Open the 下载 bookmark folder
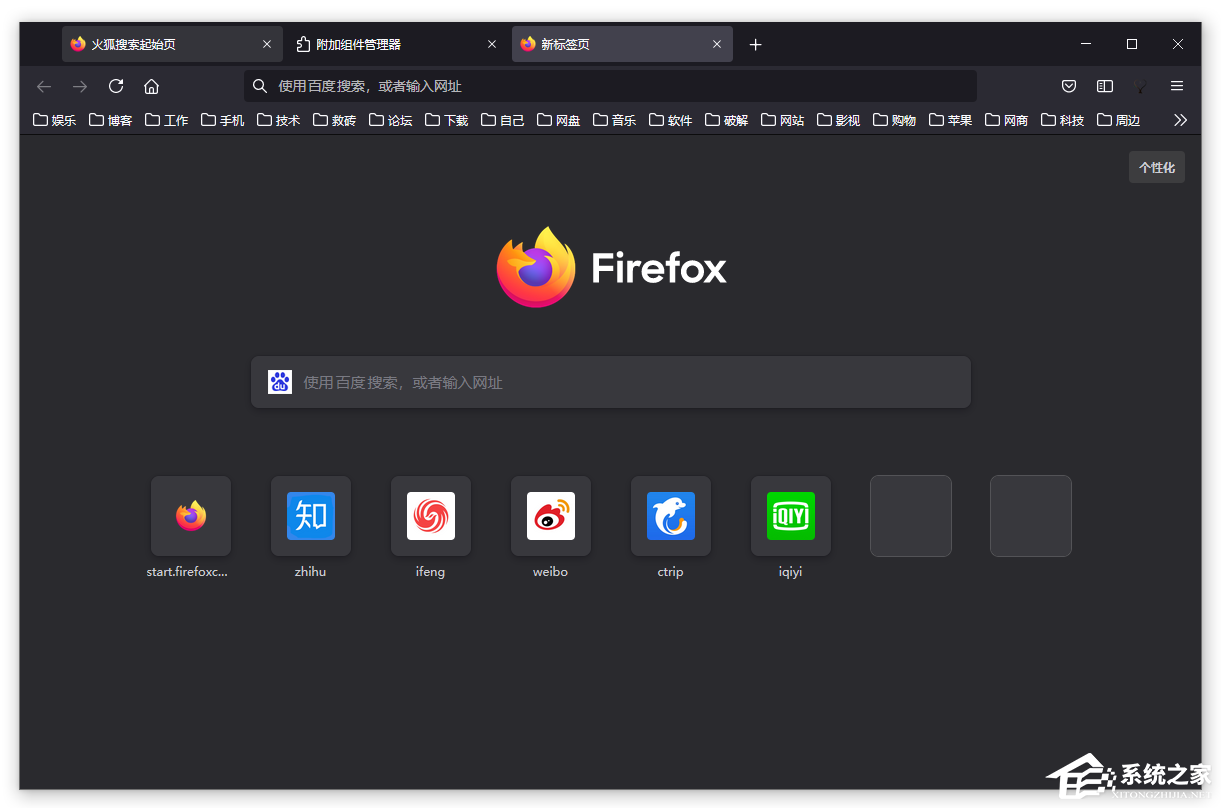The image size is (1221, 808). click(x=446, y=119)
